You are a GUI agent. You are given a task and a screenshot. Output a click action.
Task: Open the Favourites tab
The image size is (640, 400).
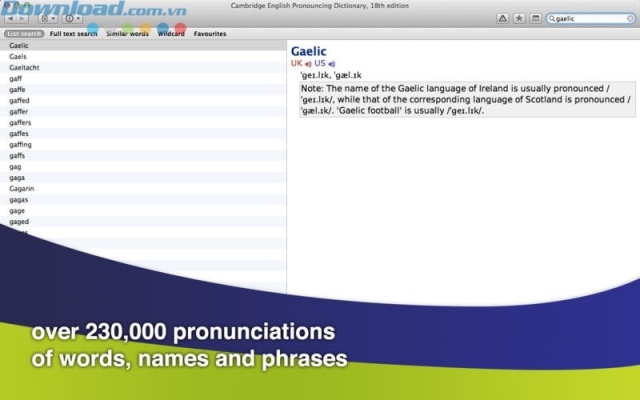[x=210, y=34]
